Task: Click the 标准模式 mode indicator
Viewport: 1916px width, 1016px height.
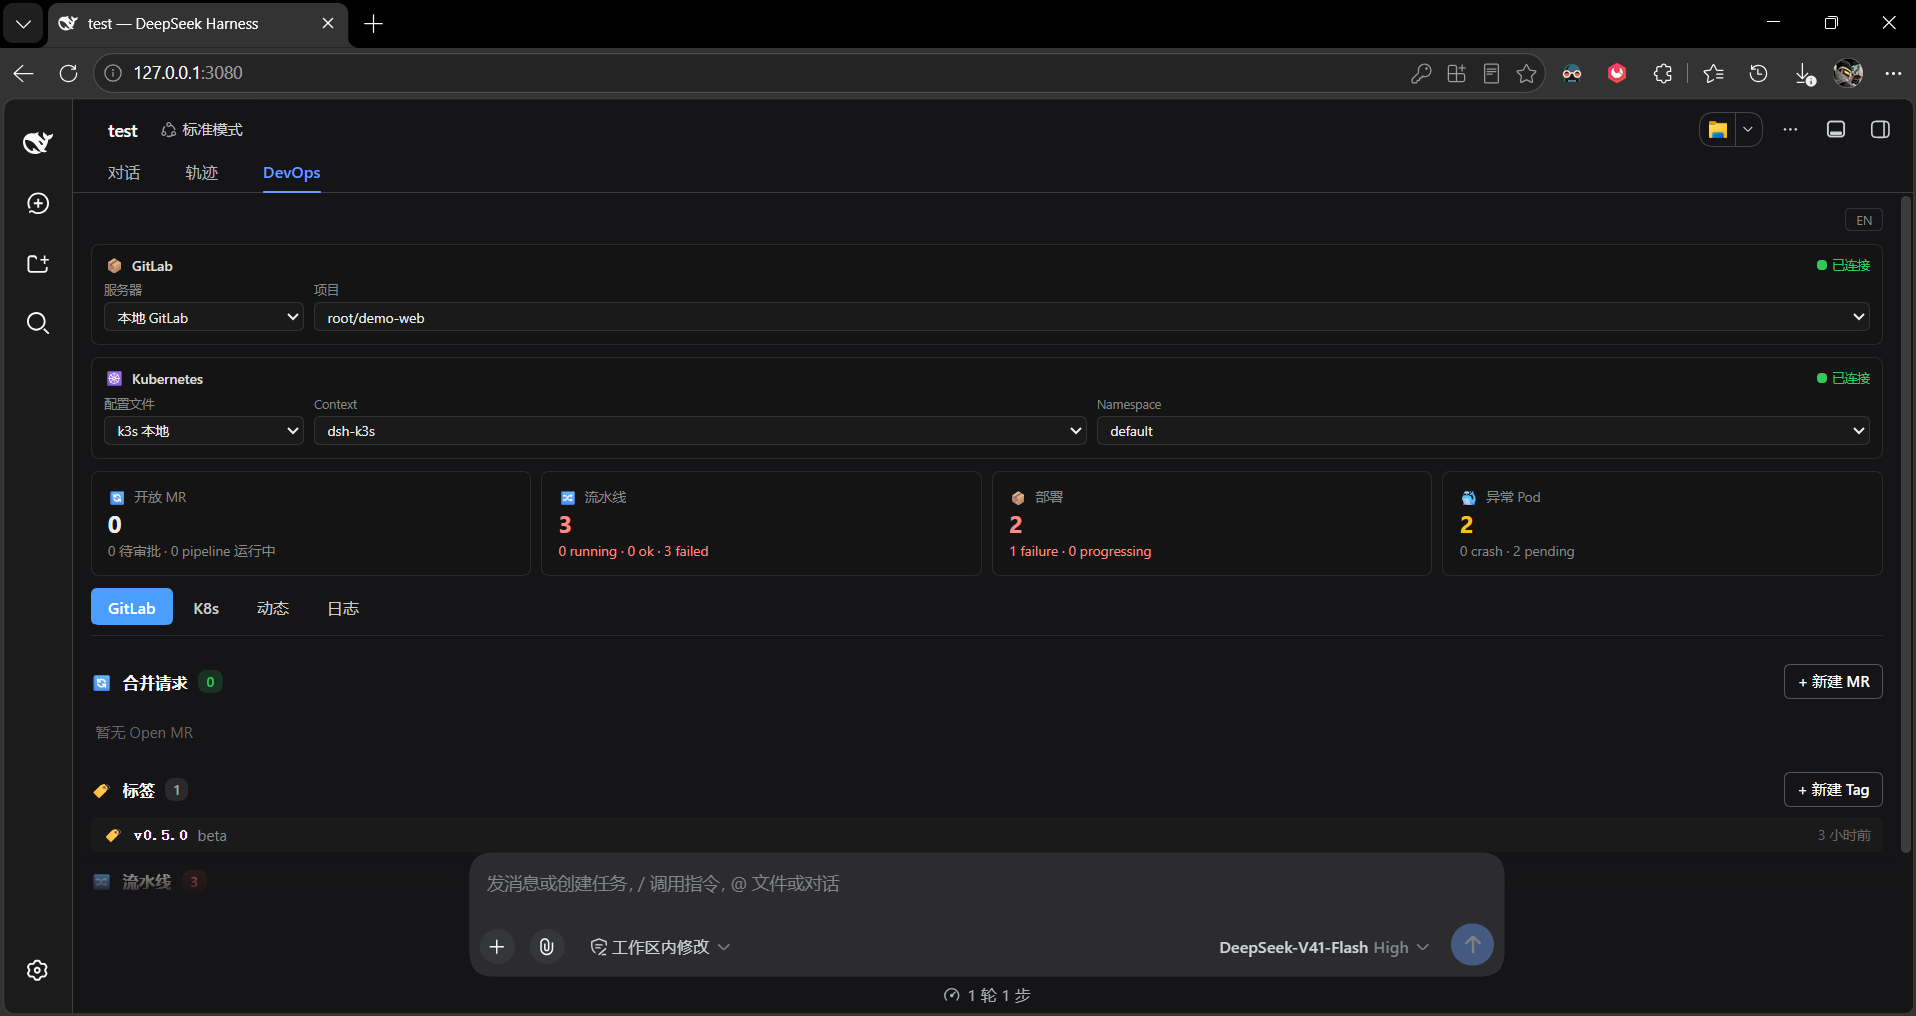Action: [202, 130]
